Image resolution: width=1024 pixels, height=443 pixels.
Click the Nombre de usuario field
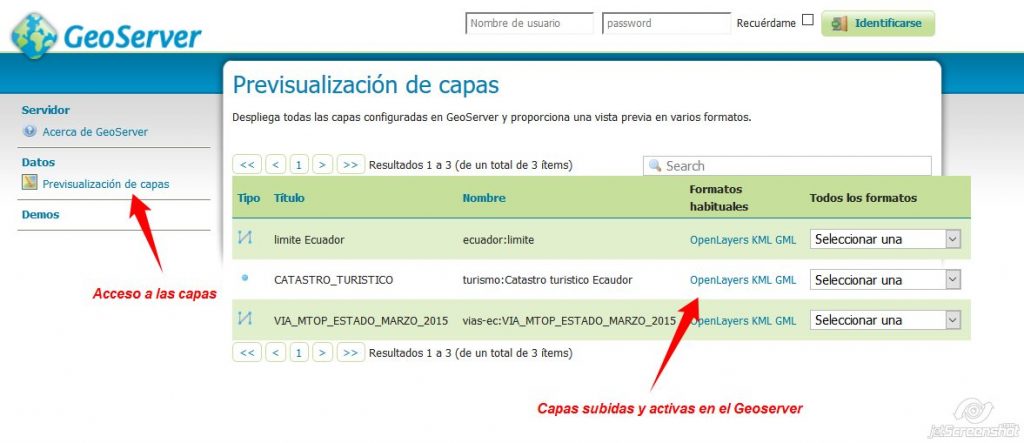(x=529, y=23)
